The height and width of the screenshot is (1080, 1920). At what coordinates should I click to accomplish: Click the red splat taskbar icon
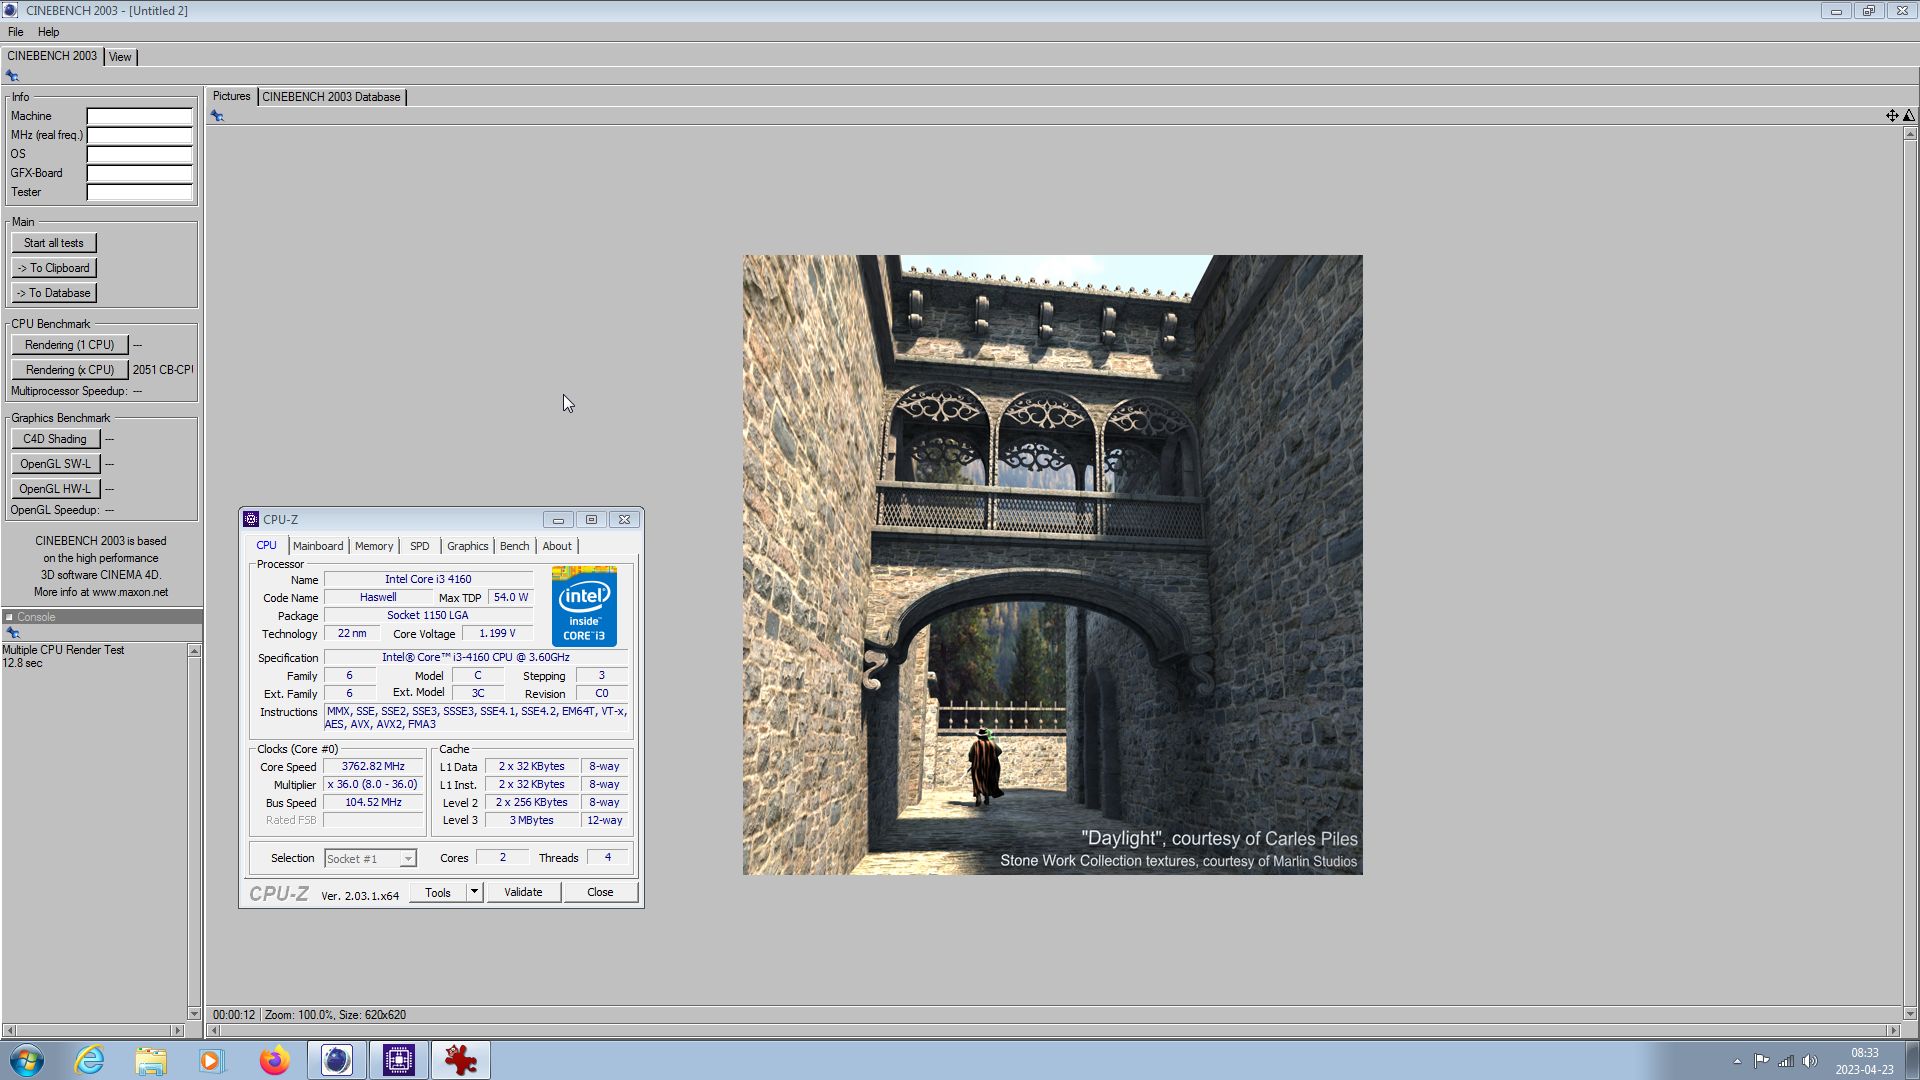[x=460, y=1060]
